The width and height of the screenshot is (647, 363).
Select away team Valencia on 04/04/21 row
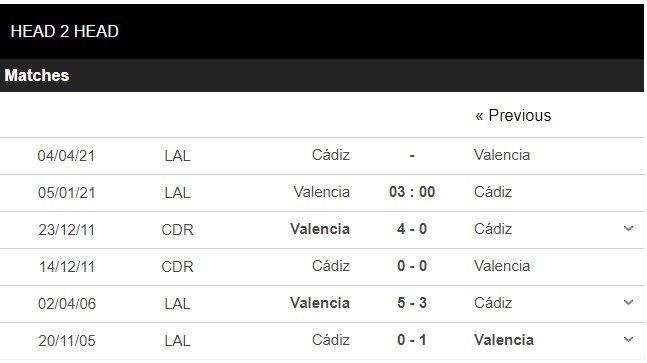[x=502, y=155]
